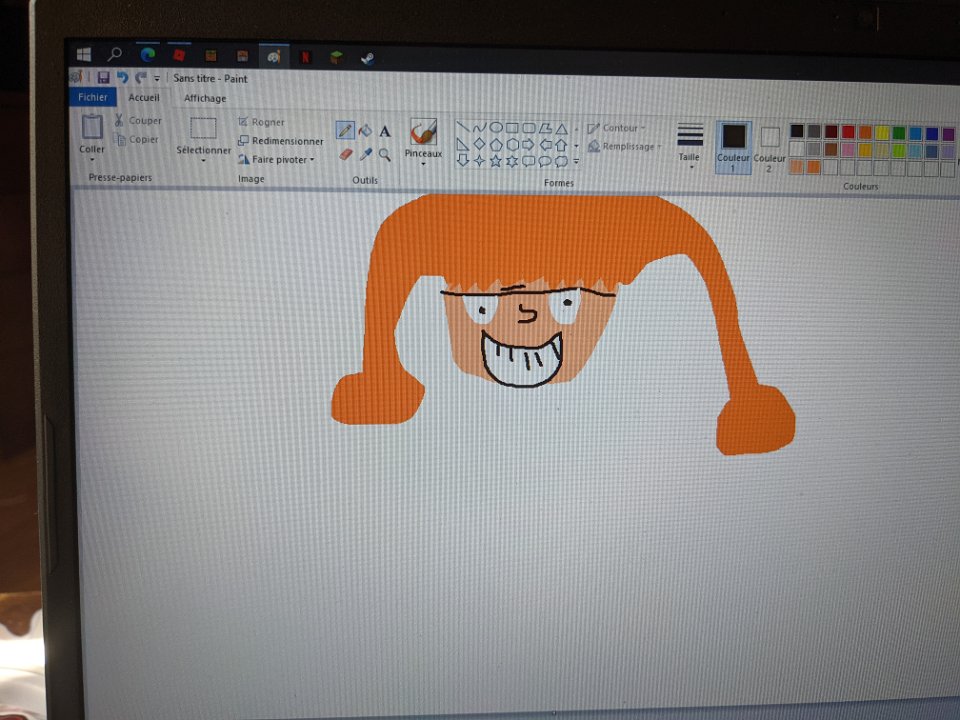Select the oval shape in Formes
The height and width of the screenshot is (720, 960).
495,127
